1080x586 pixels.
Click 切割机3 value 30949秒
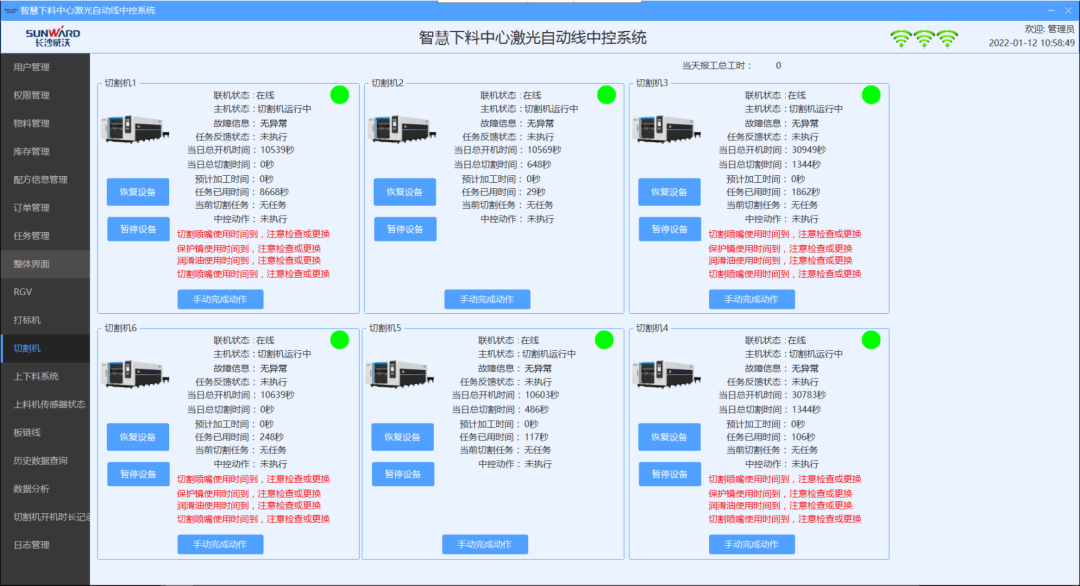click(x=809, y=150)
